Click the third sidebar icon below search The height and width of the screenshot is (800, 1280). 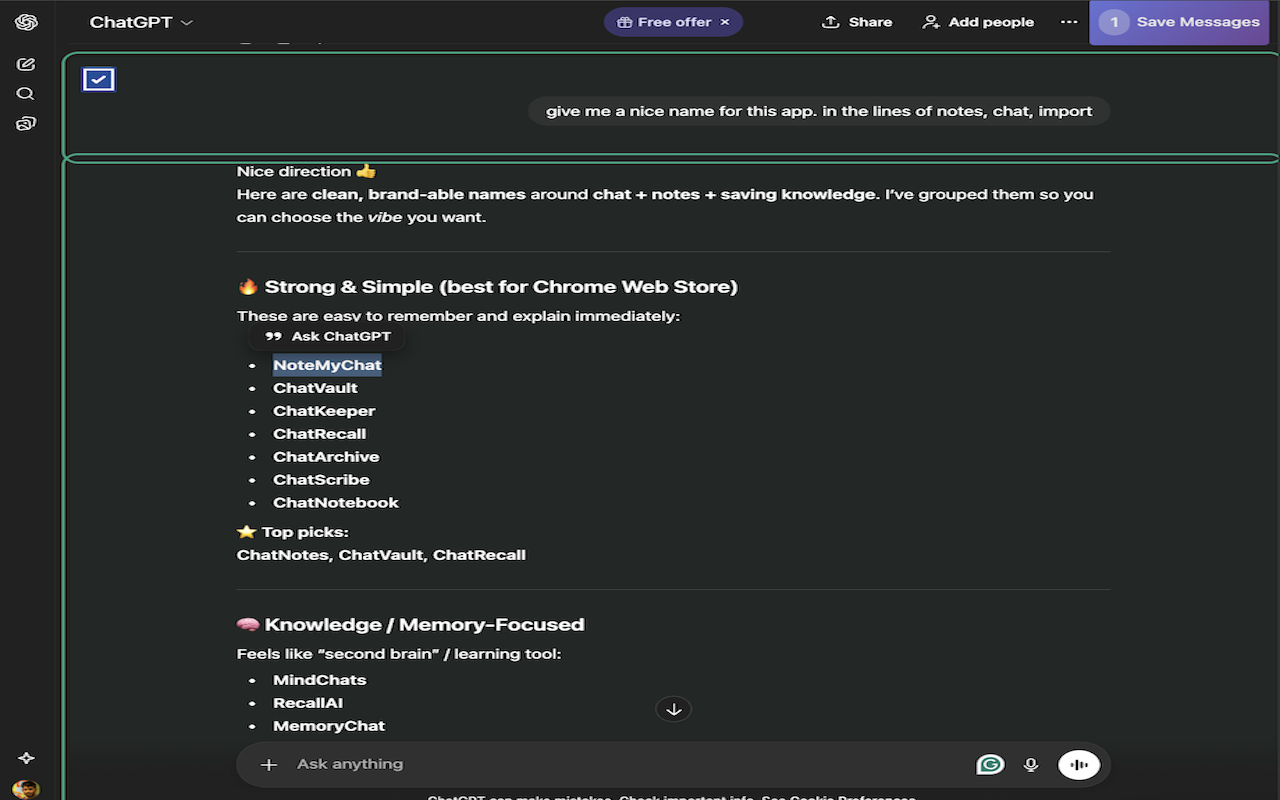pos(25,123)
